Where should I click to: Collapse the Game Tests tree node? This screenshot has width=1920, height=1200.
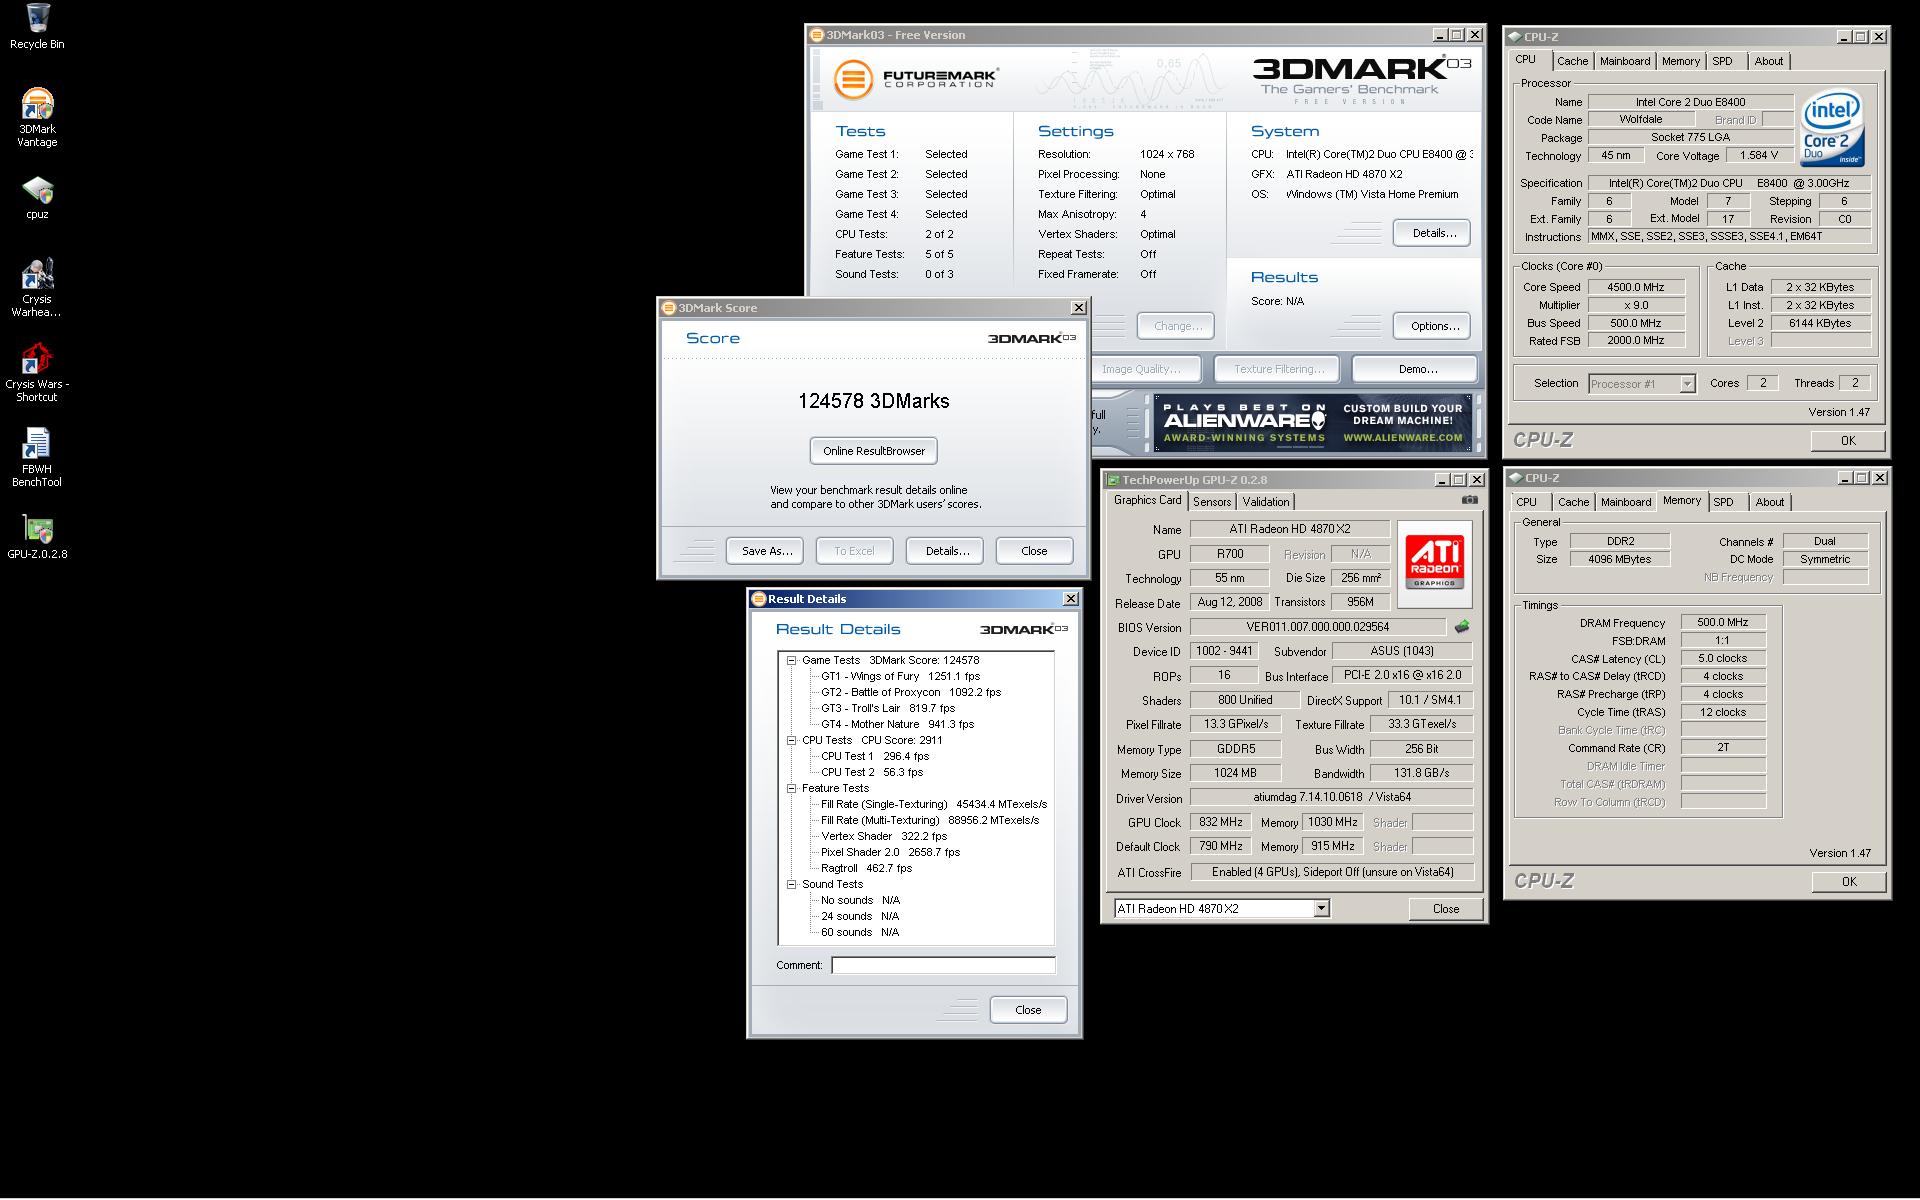[791, 660]
